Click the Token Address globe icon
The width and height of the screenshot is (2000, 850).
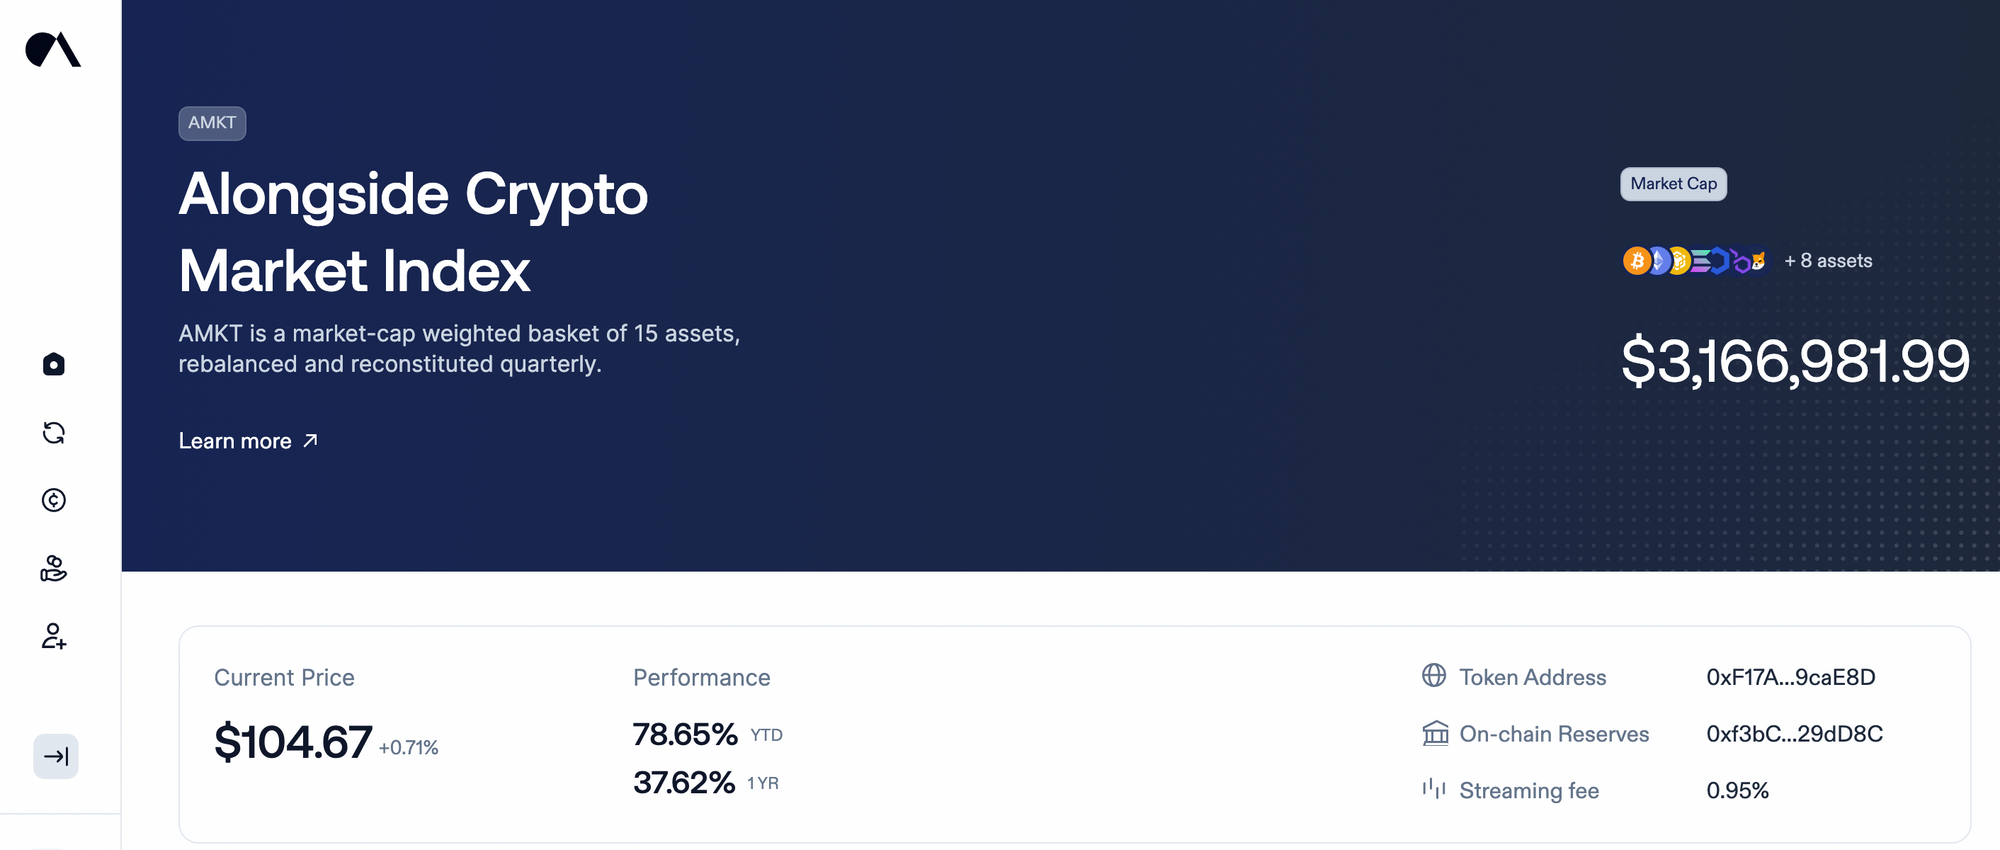tap(1434, 676)
